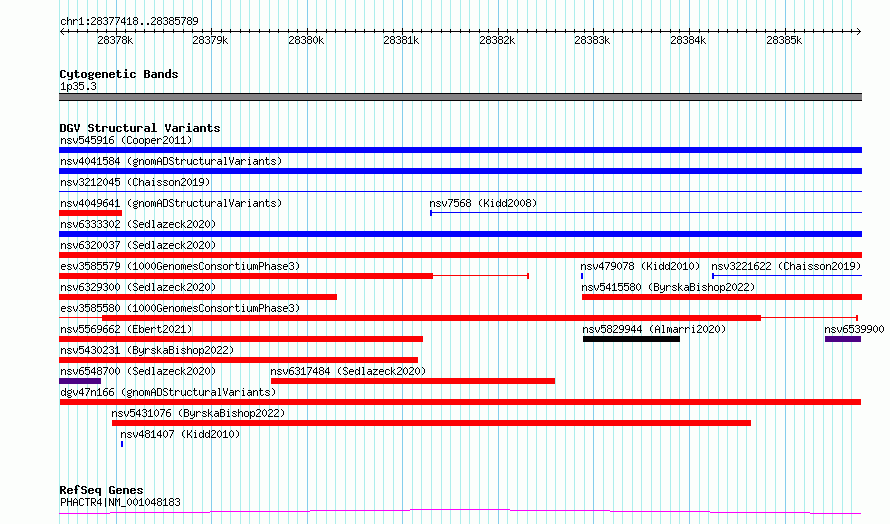Click the nsv6548700 (Sedlazeck2020) label
The height and width of the screenshot is (524, 890).
pos(138,371)
